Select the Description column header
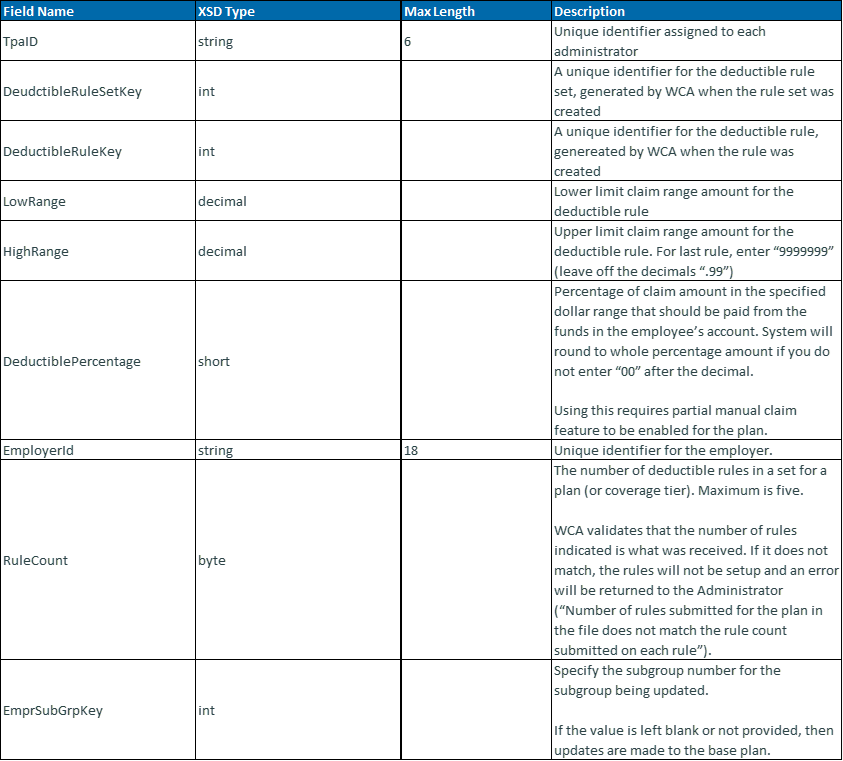Image resolution: width=843 pixels, height=761 pixels. point(589,12)
